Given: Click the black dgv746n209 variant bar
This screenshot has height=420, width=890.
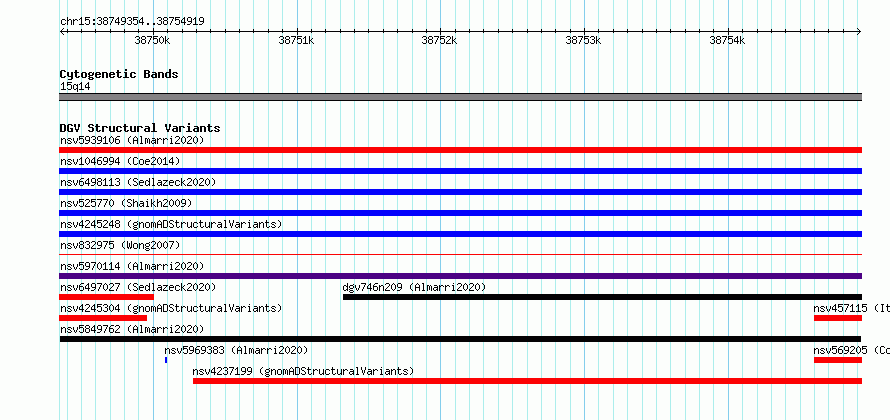Looking at the screenshot, I should [x=602, y=297].
